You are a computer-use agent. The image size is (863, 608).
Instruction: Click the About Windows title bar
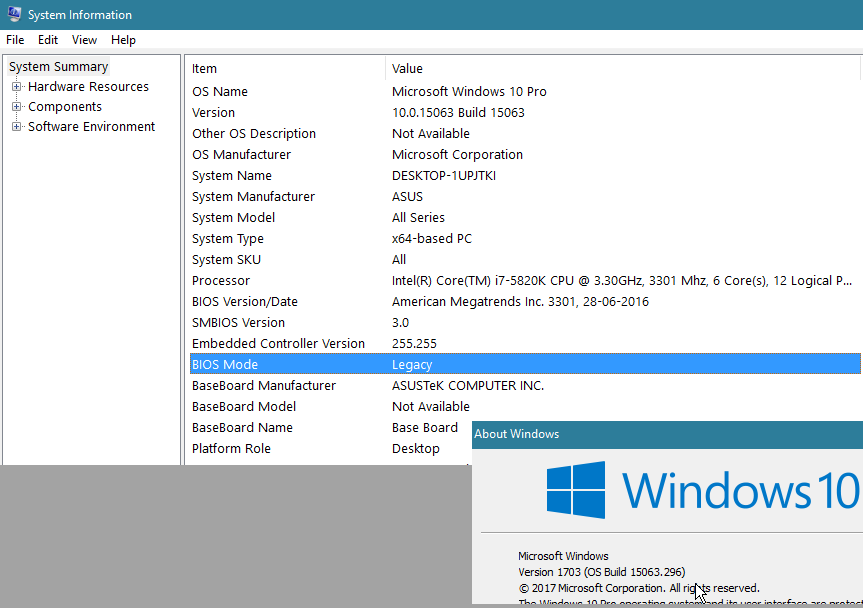pos(667,434)
